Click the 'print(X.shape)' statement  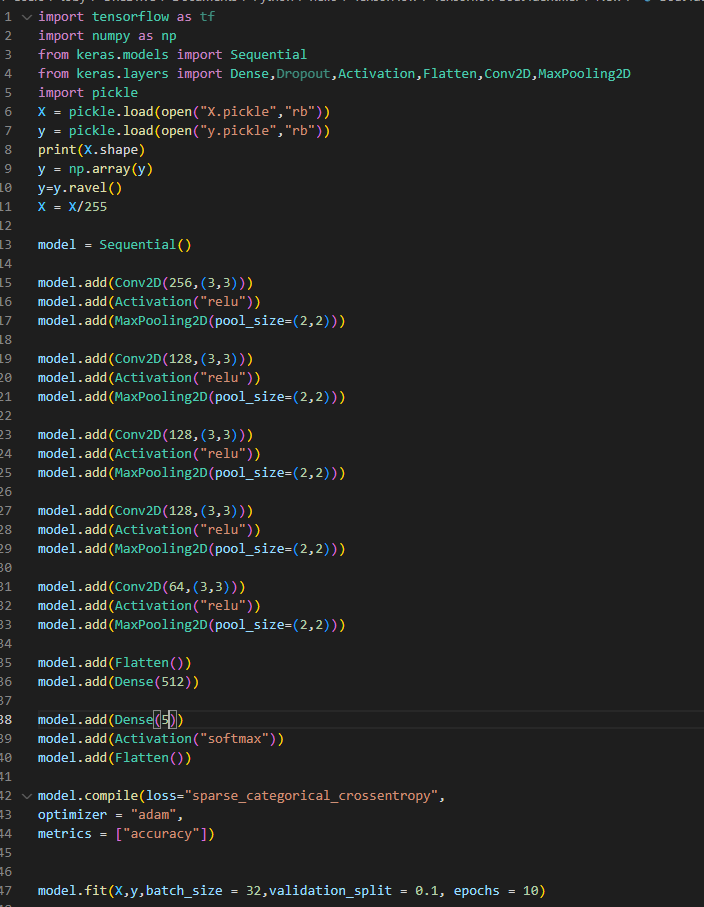click(x=91, y=150)
